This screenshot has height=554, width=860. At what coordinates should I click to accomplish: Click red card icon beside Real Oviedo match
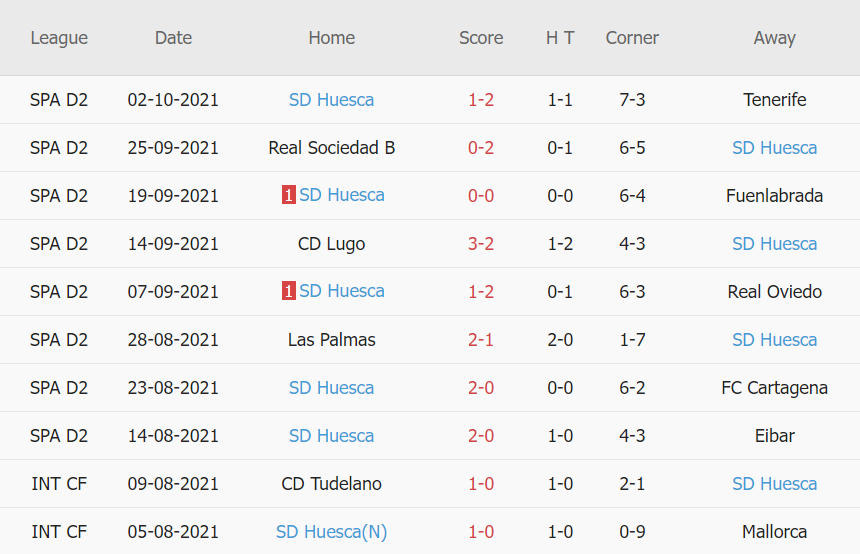(288, 292)
